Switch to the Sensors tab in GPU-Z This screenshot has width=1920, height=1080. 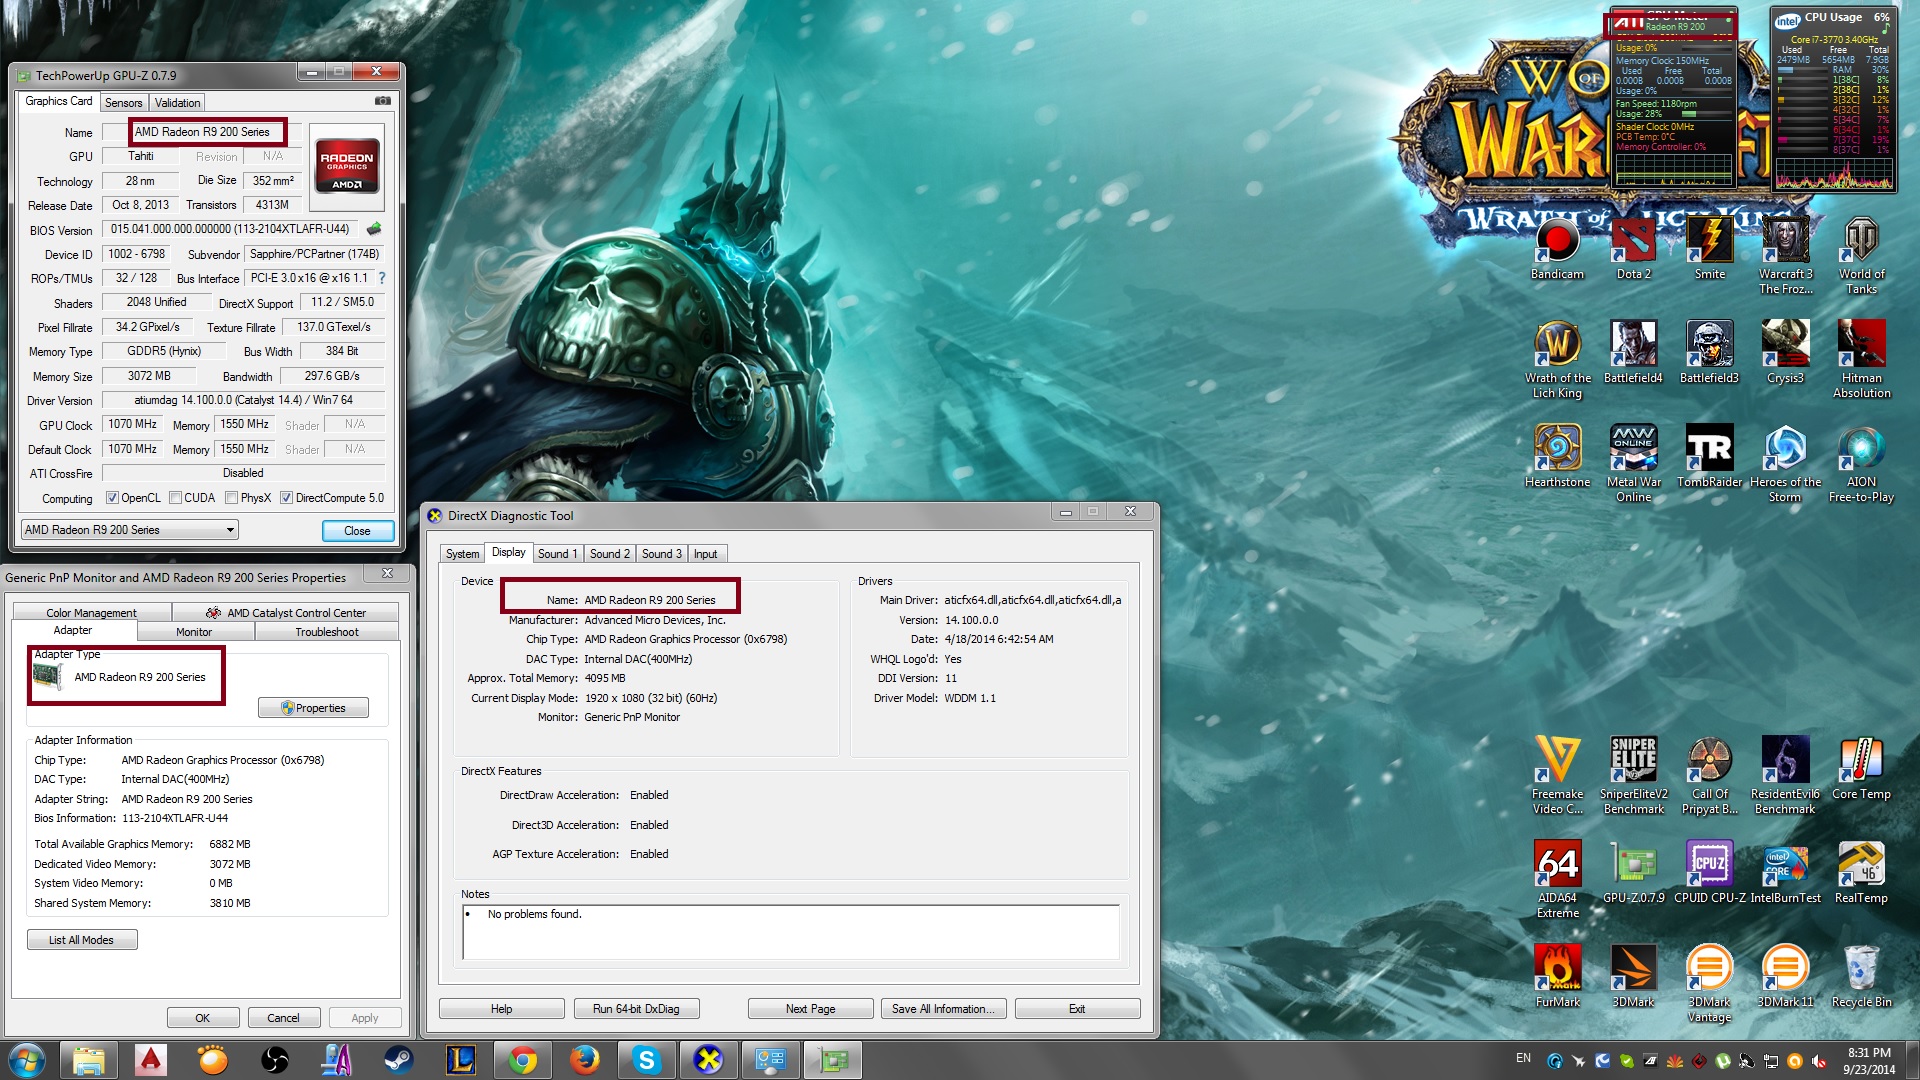[x=124, y=103]
